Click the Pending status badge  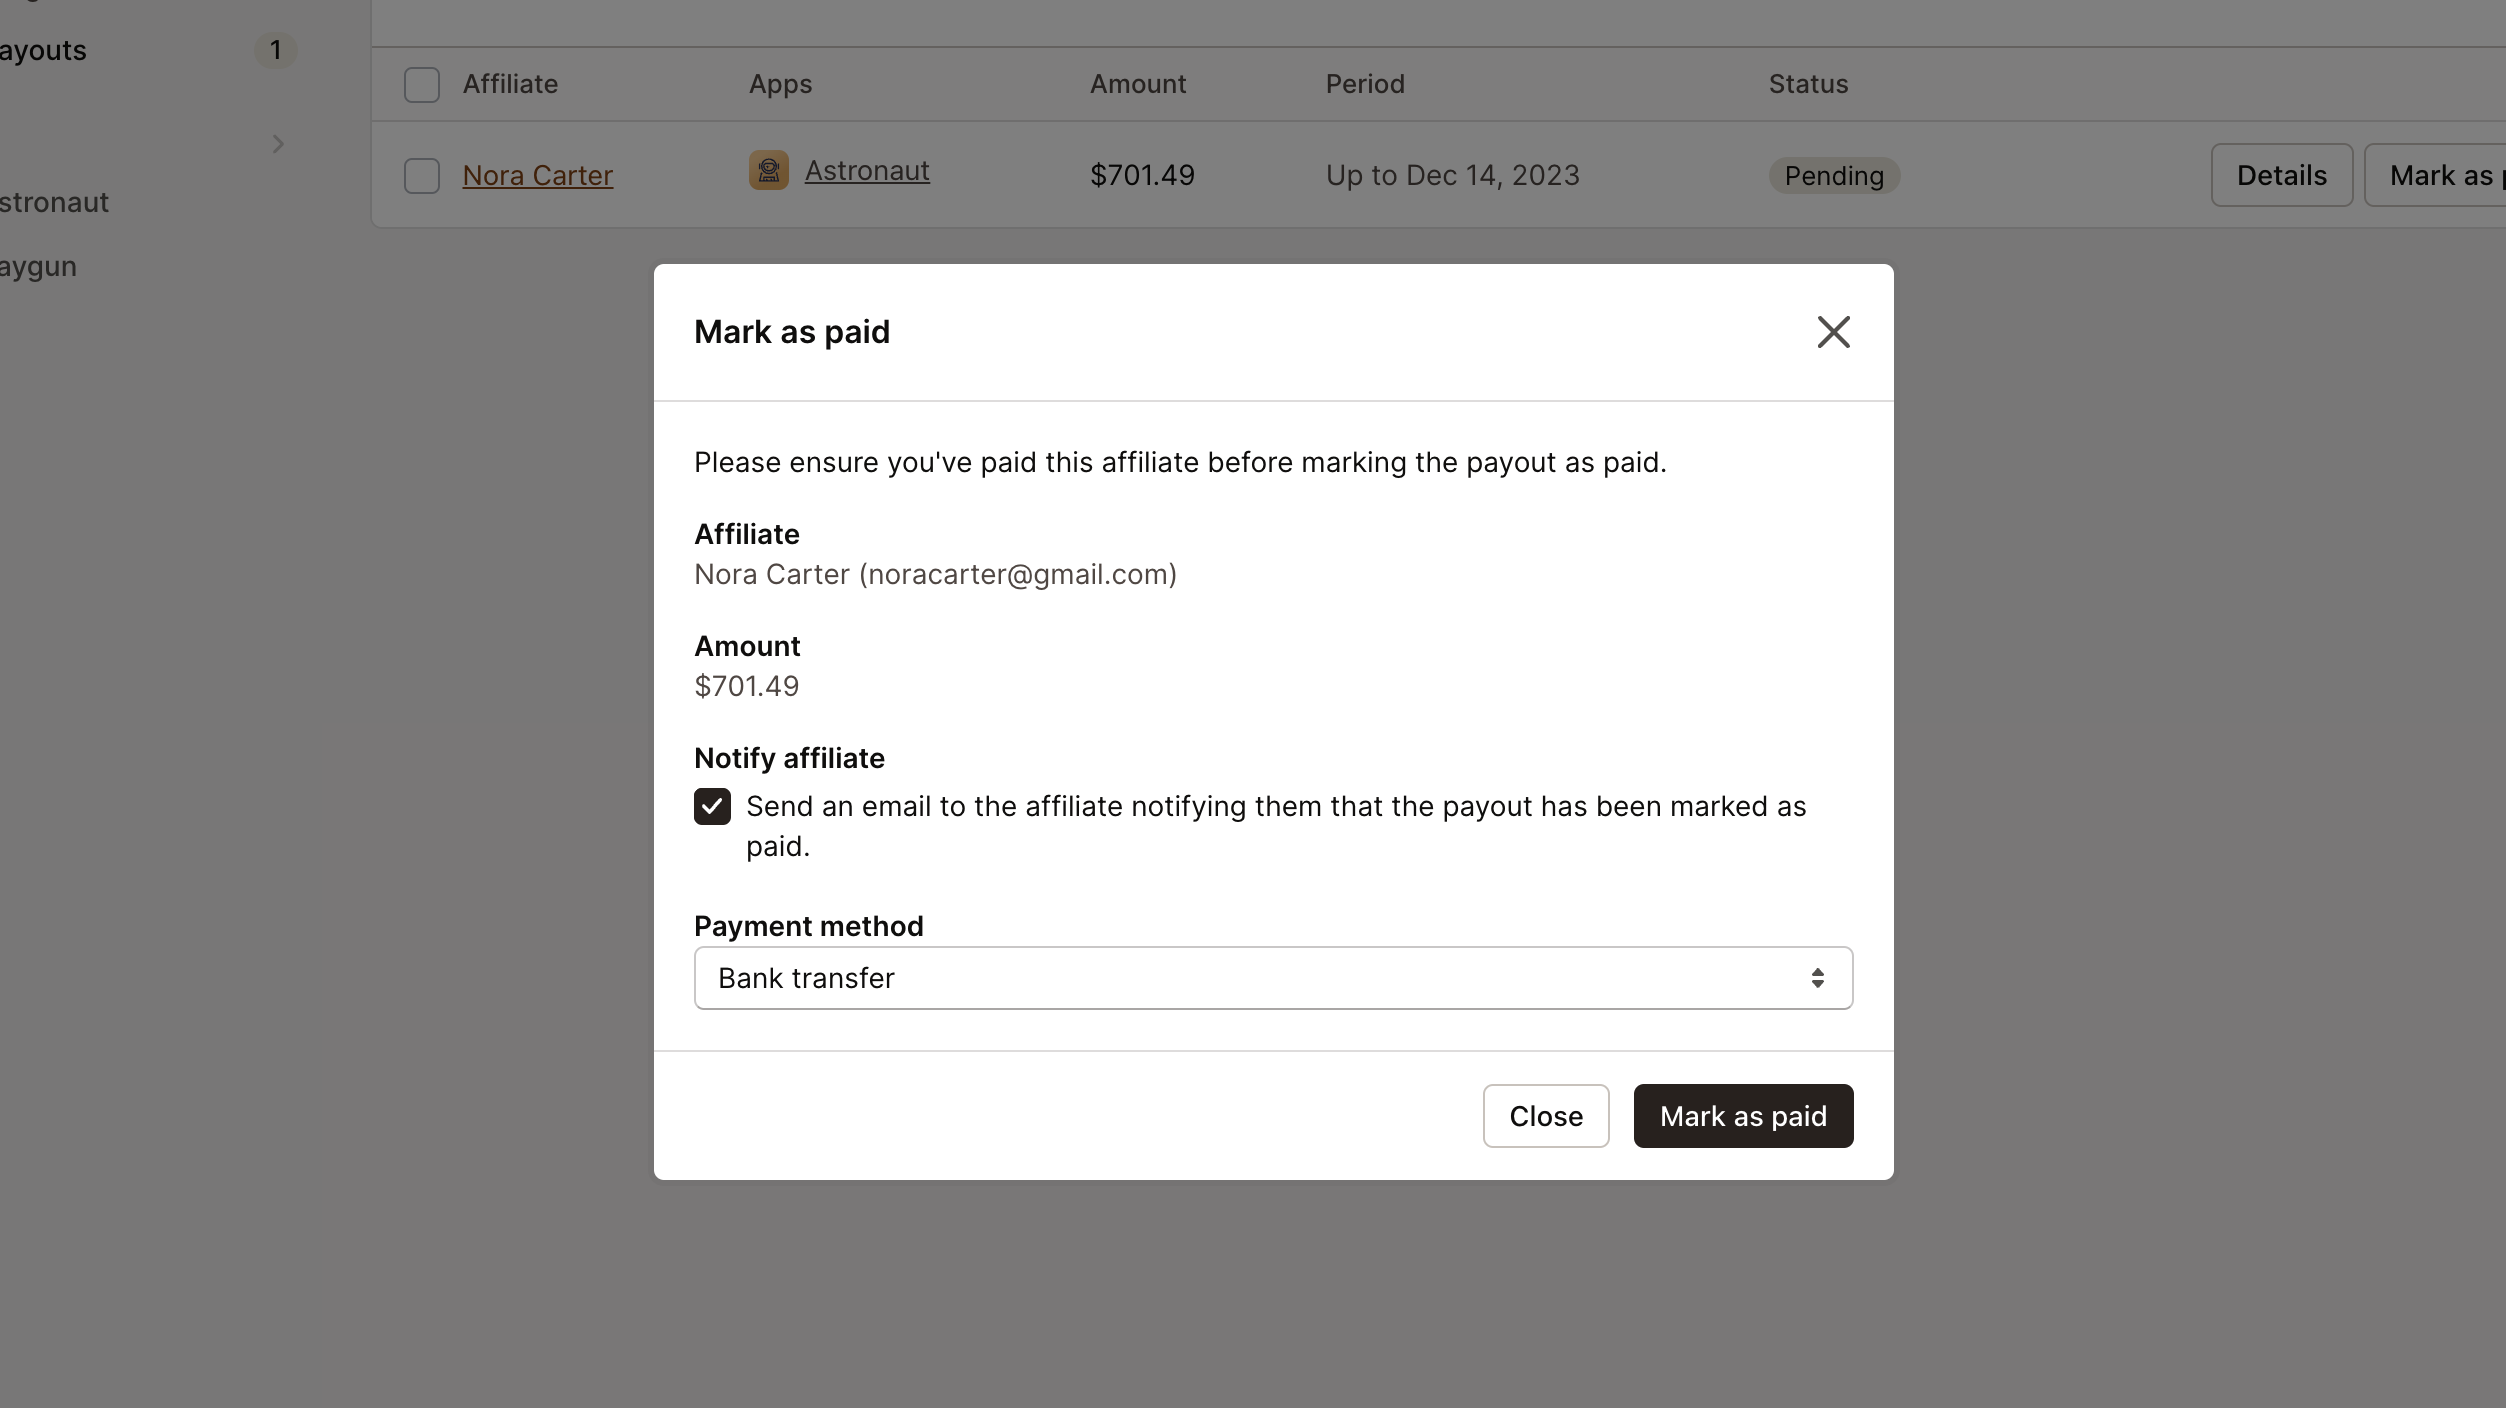[1834, 176]
